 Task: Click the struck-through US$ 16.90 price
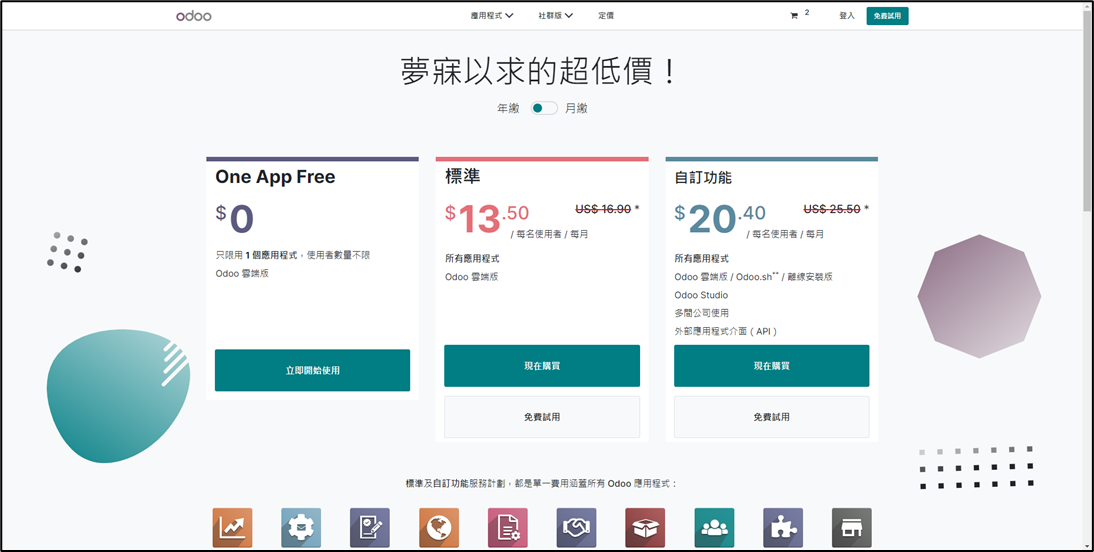click(603, 209)
